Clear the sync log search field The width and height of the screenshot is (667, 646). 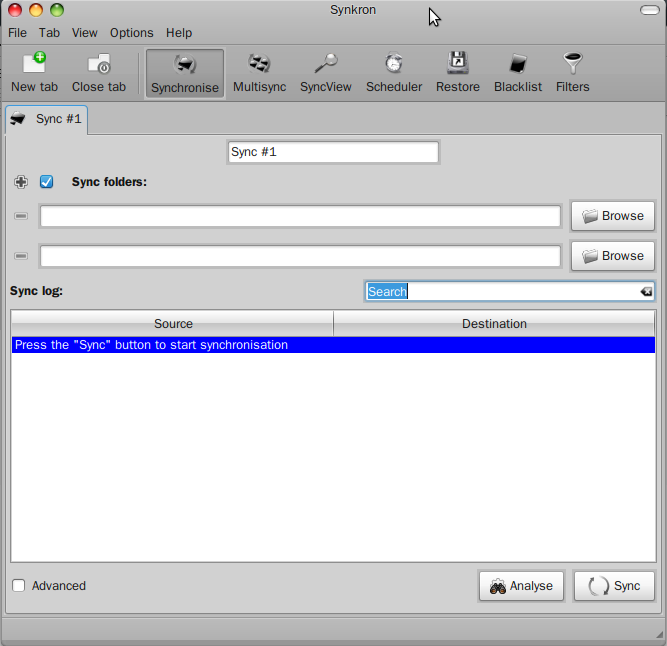tap(646, 291)
